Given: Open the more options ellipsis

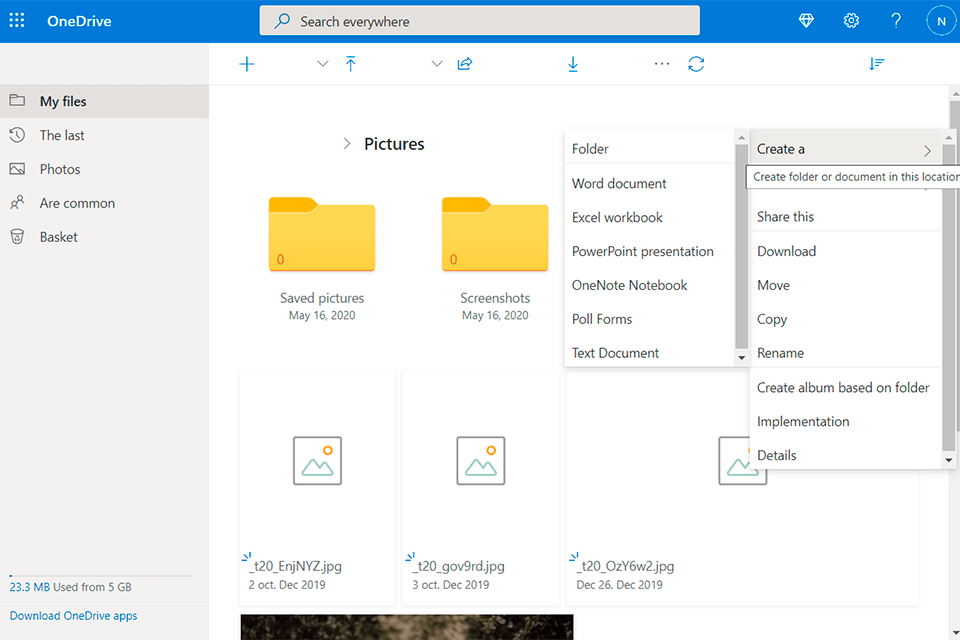Looking at the screenshot, I should point(662,64).
